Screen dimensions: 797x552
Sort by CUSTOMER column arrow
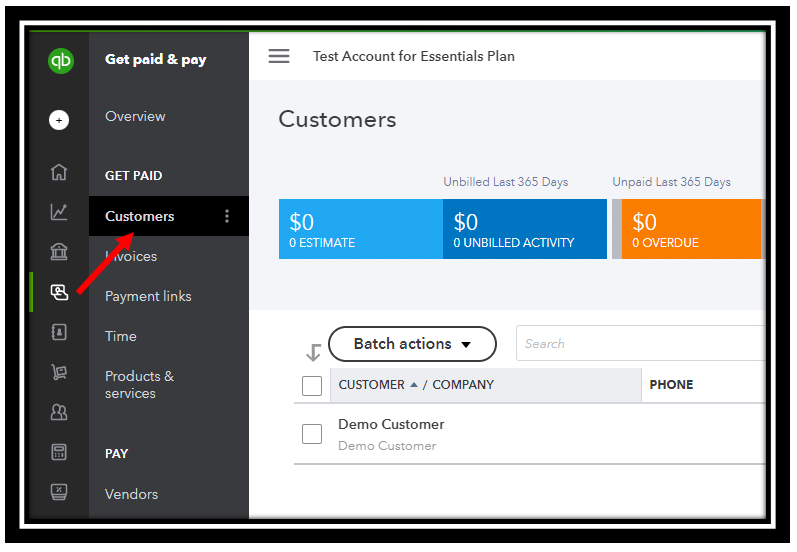tap(414, 385)
